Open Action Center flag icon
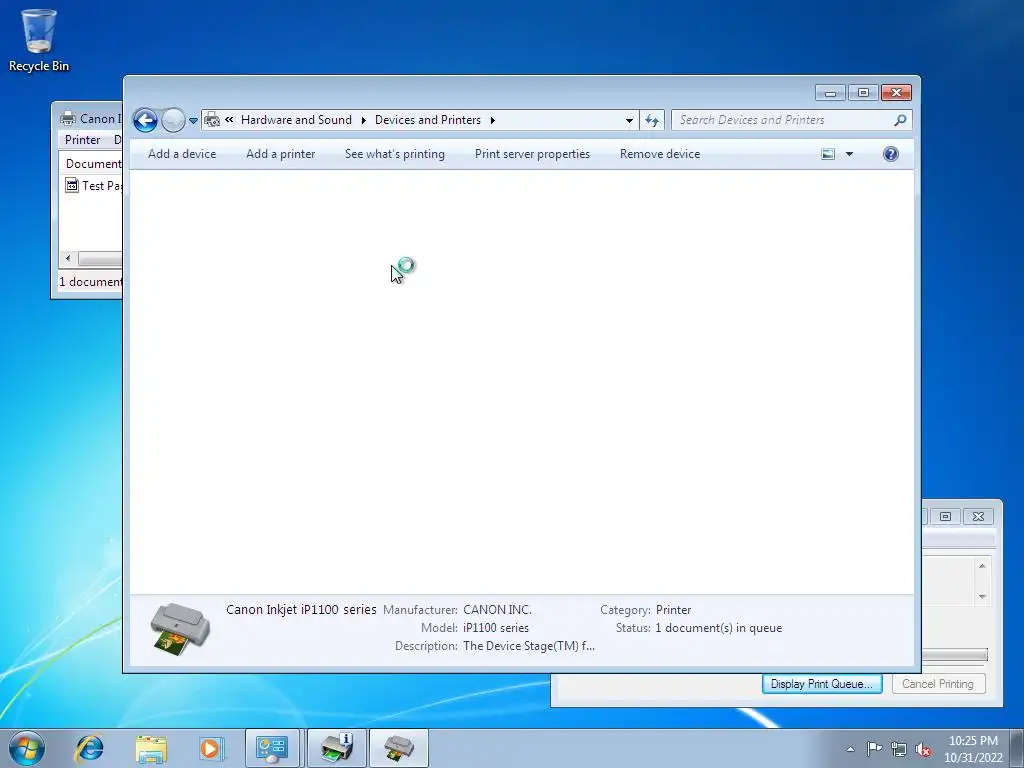Viewport: 1024px width, 768px height. (x=874, y=749)
